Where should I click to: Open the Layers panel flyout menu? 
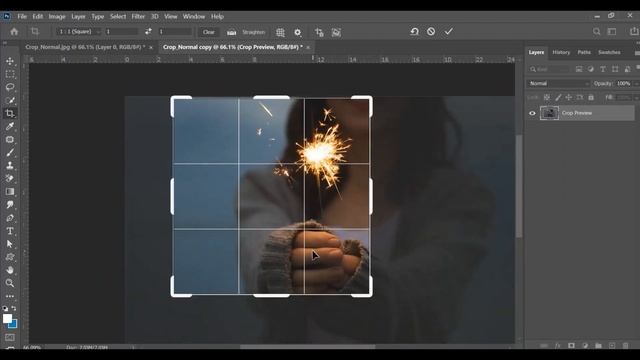[637, 53]
